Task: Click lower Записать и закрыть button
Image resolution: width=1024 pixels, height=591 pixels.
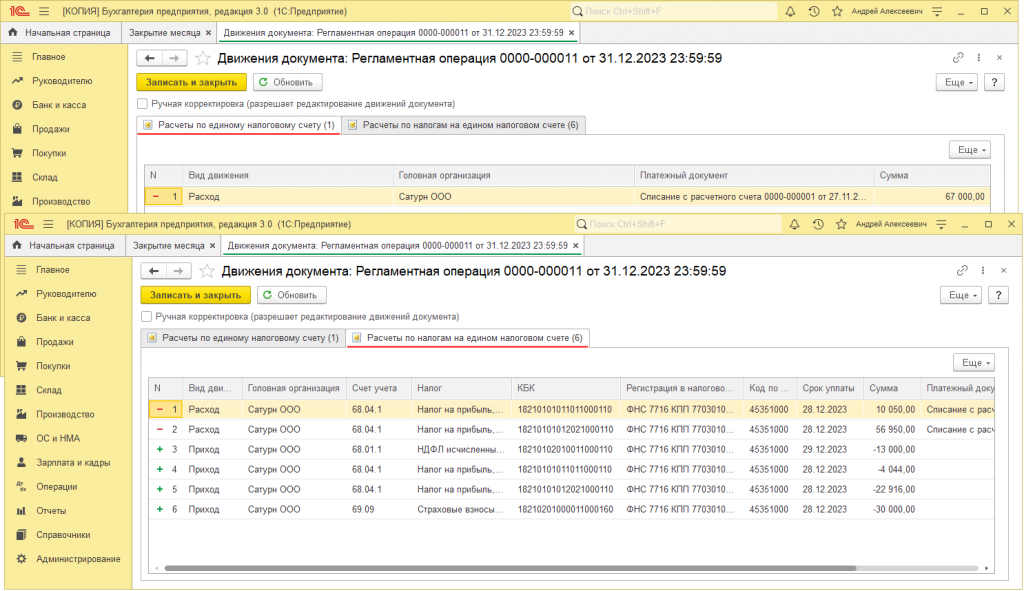Action: [x=195, y=295]
